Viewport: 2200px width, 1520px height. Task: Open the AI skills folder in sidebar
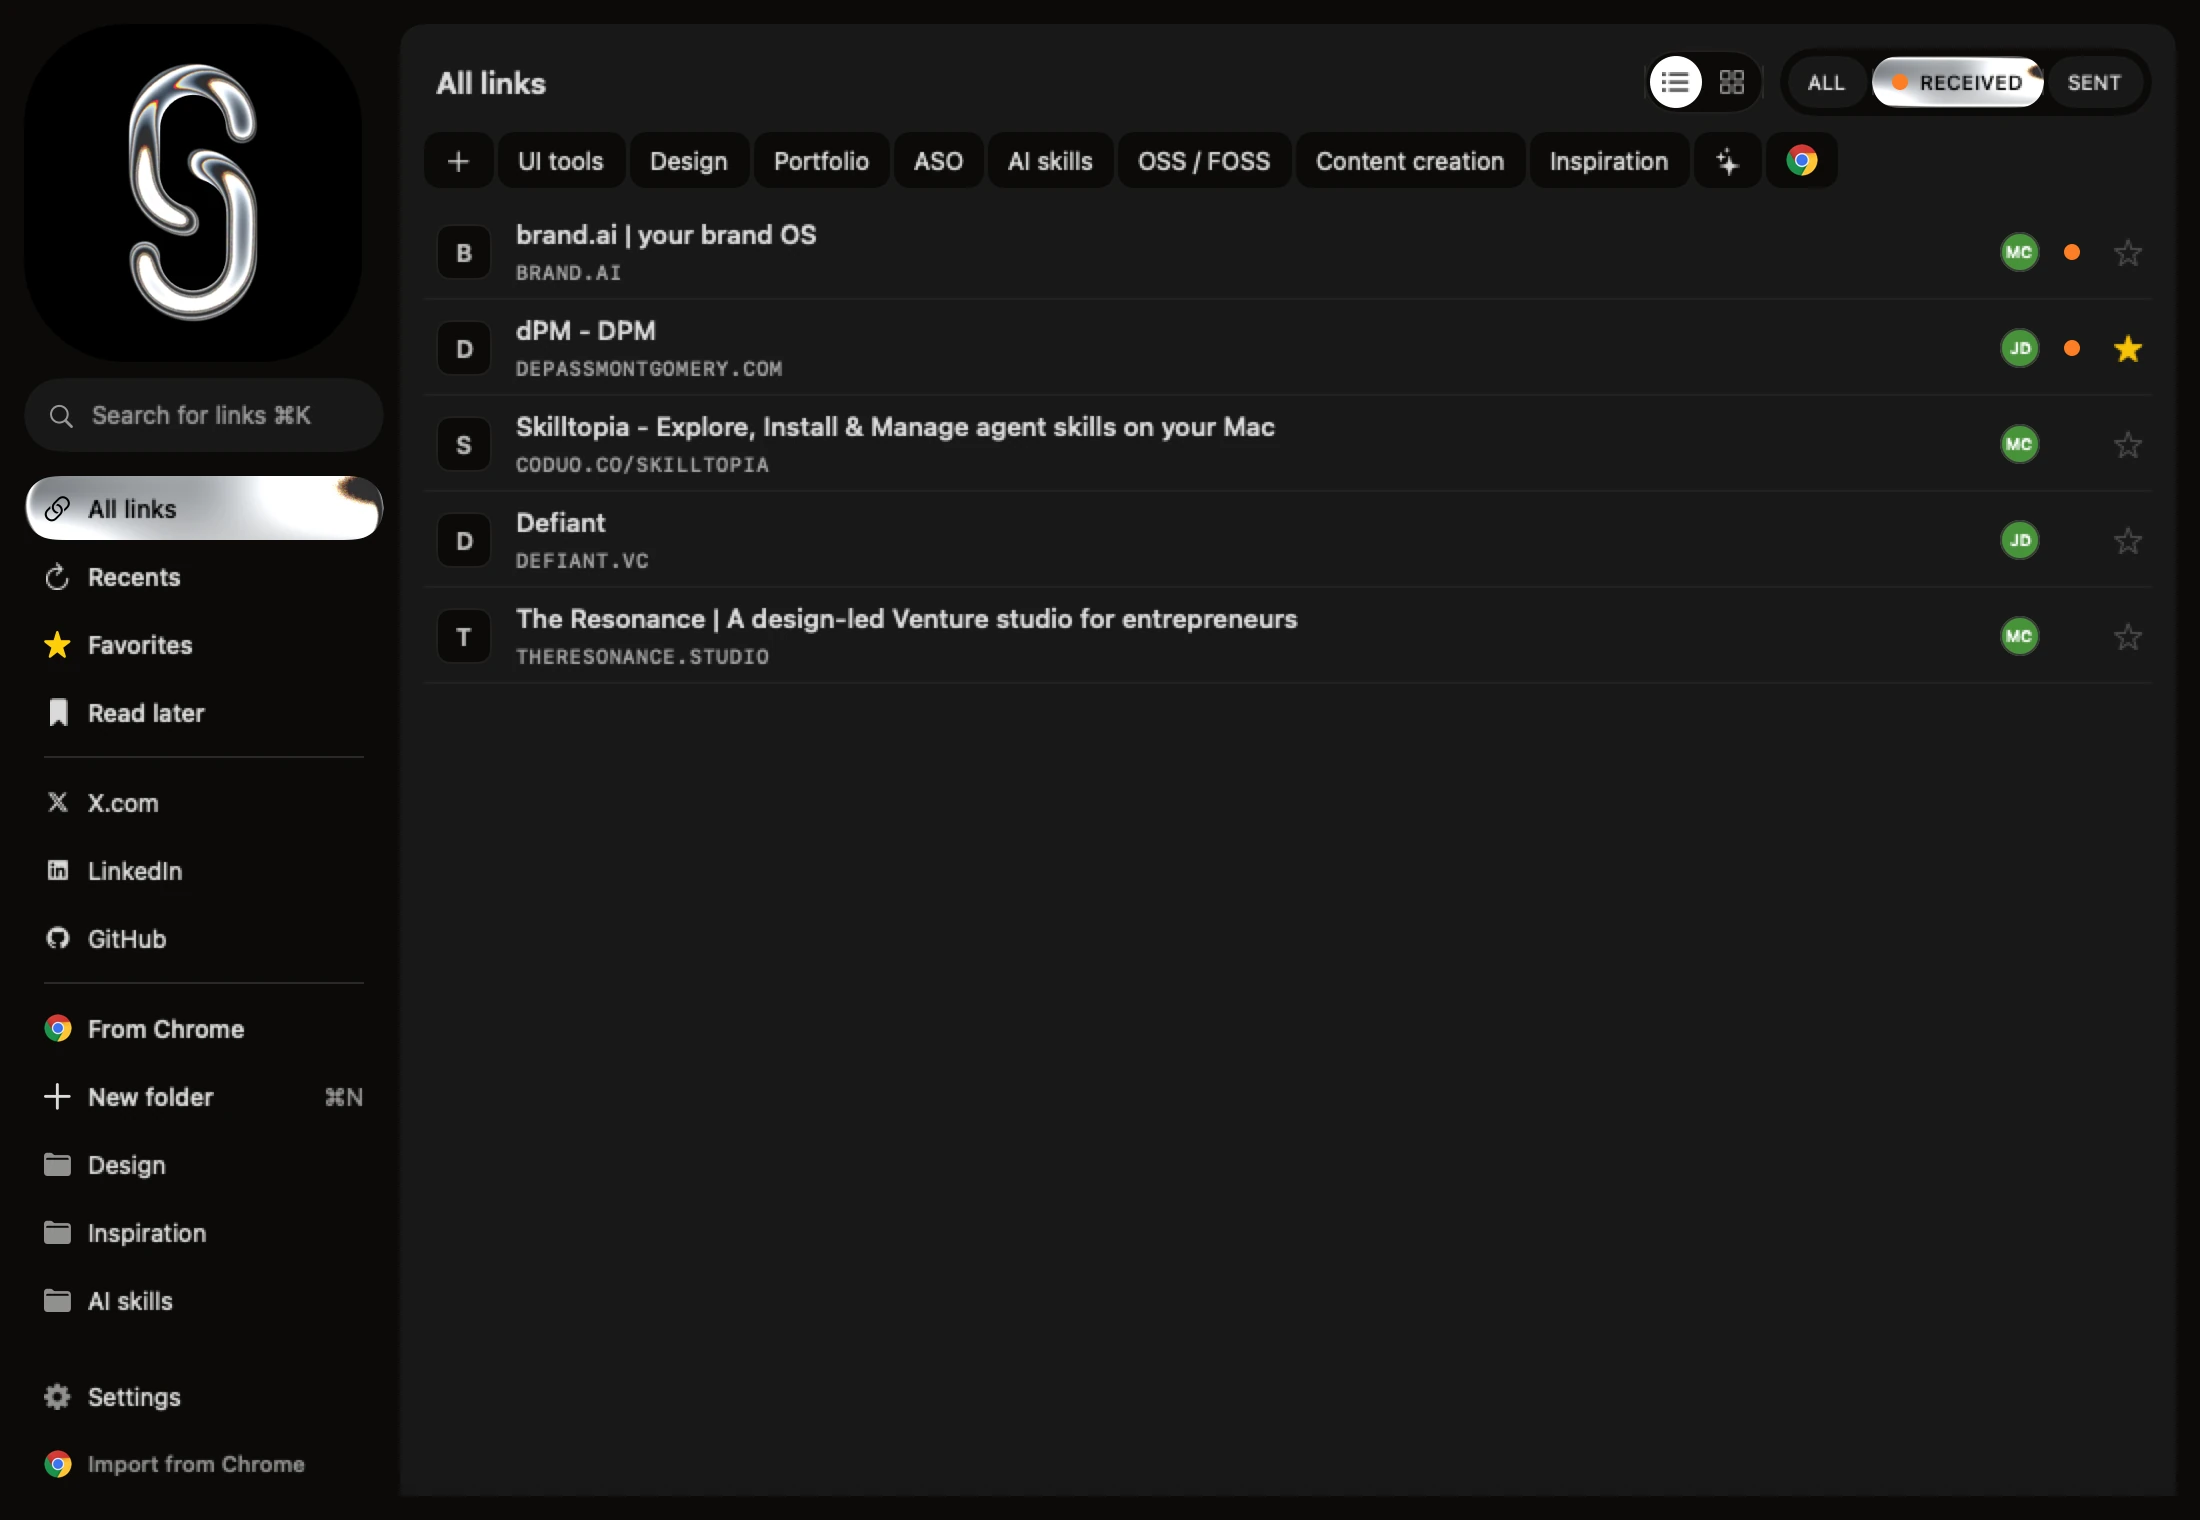(204, 1301)
